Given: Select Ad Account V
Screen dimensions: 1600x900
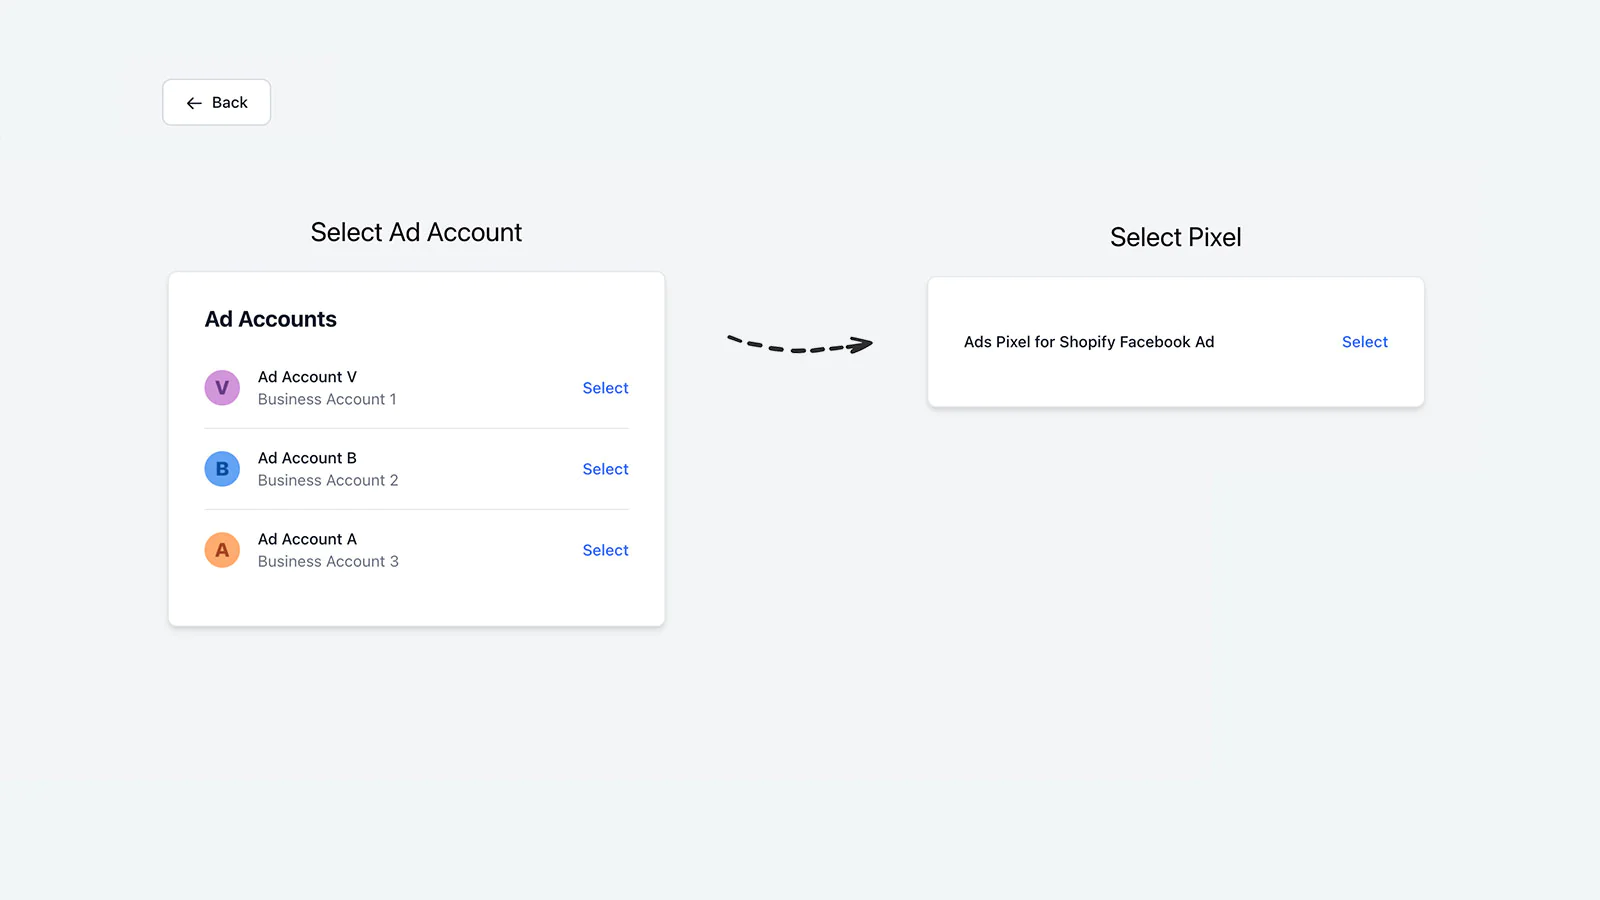Looking at the screenshot, I should [605, 388].
